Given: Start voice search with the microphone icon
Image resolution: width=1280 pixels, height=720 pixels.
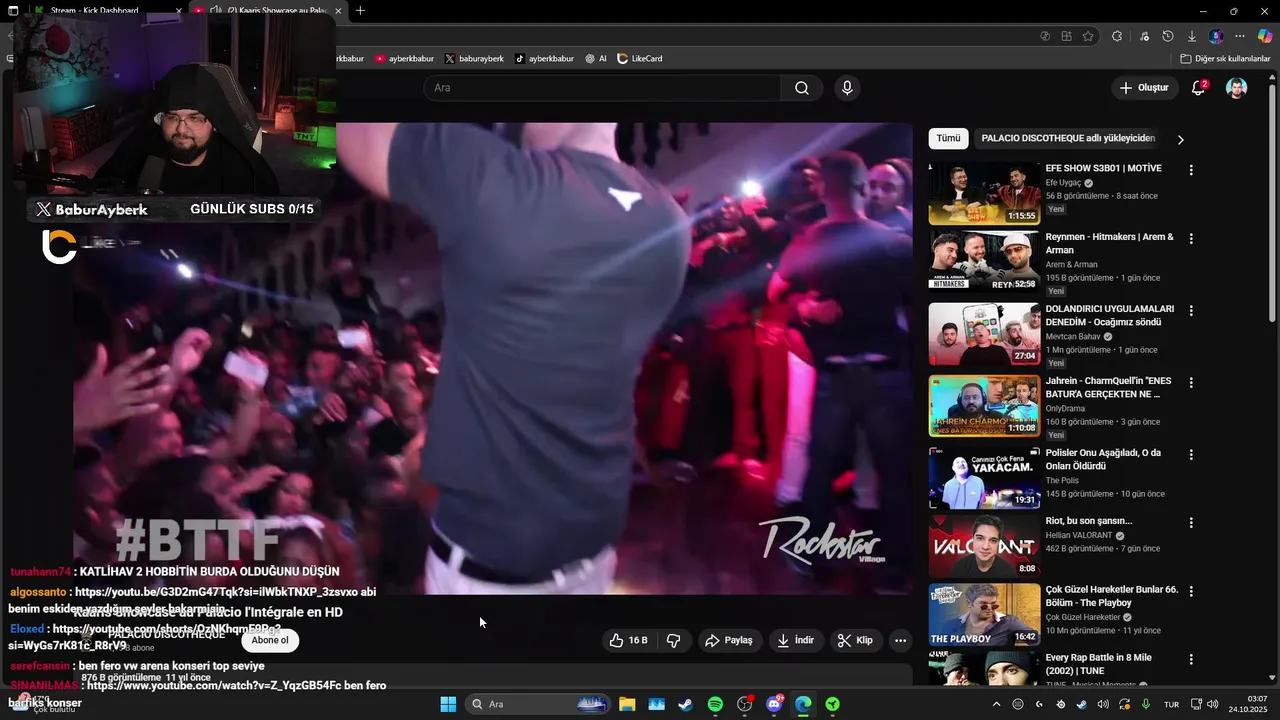Looking at the screenshot, I should tap(847, 88).
